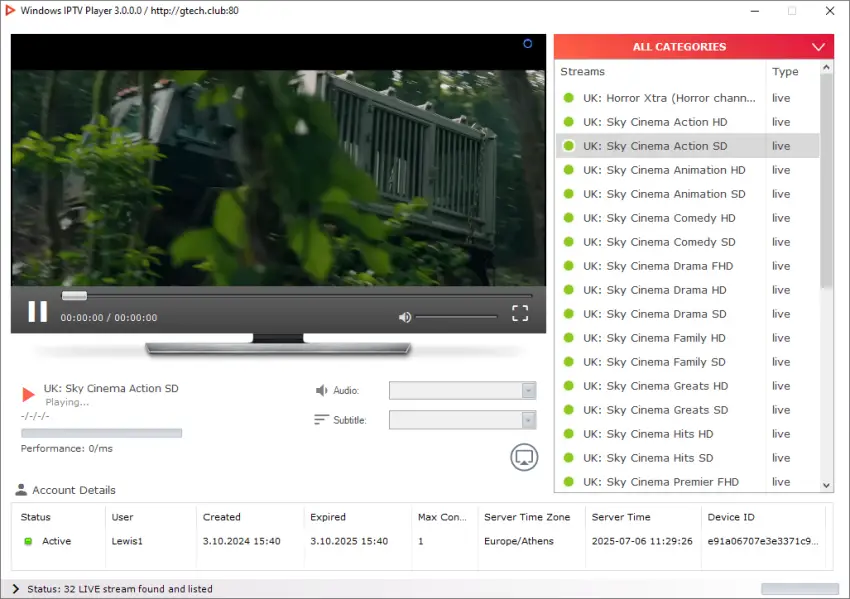
Task: Open the Audio track dropdown
Action: click(x=462, y=390)
